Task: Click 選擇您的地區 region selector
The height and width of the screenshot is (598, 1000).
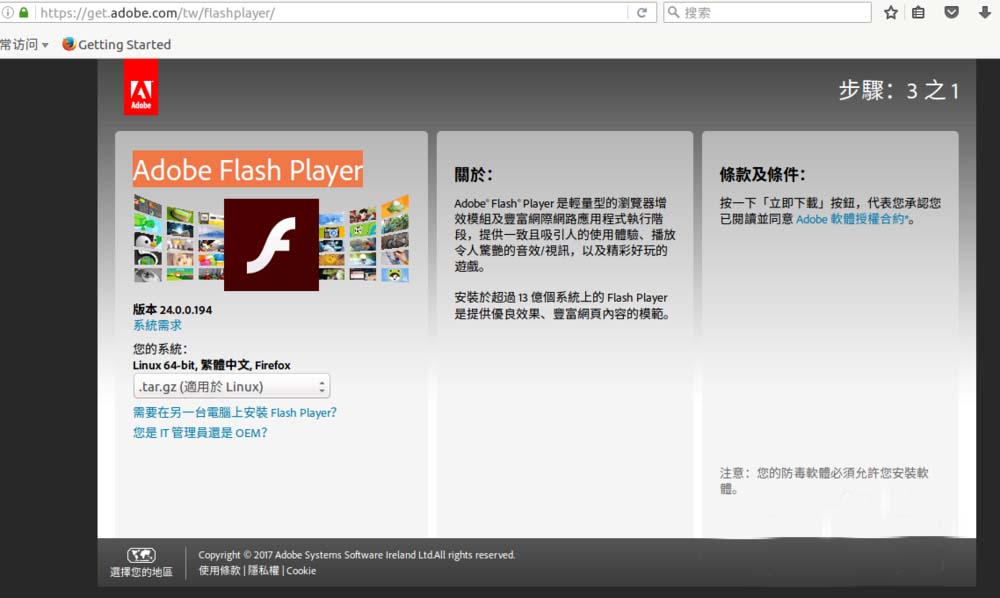Action: tap(141, 572)
